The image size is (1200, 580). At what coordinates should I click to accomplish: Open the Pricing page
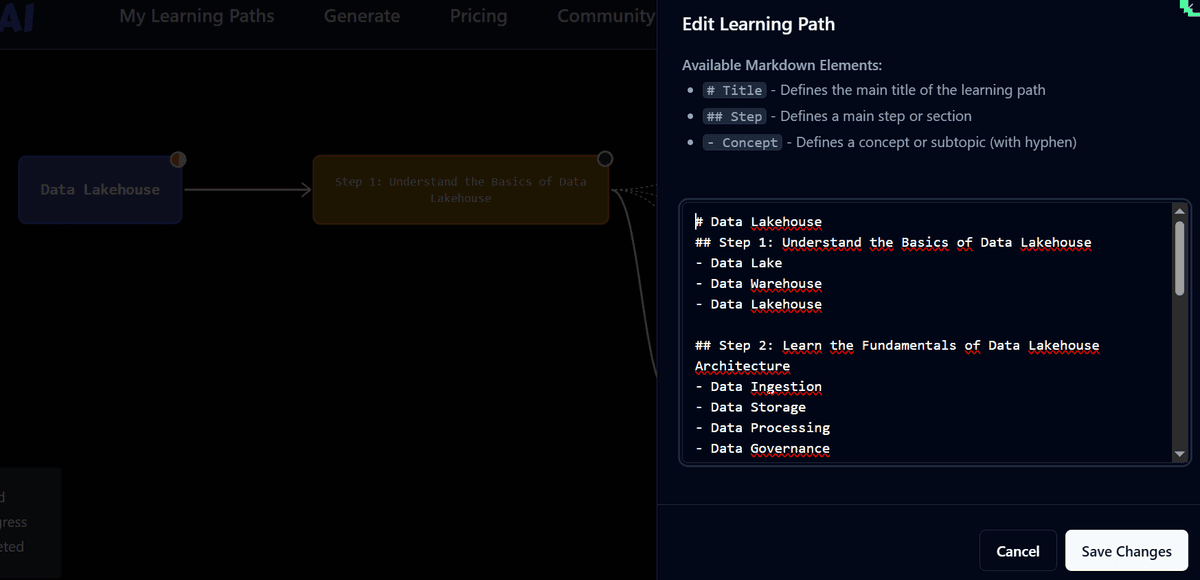click(478, 16)
